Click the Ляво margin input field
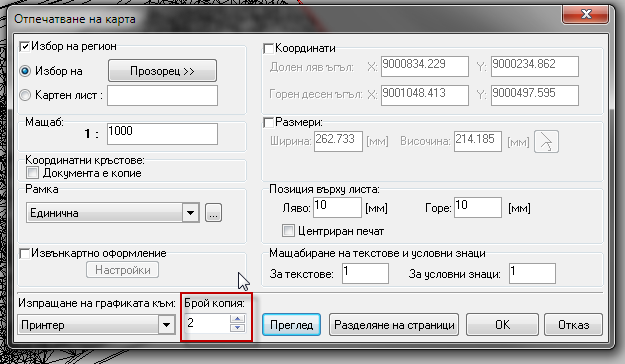The width and height of the screenshot is (625, 364). click(337, 208)
